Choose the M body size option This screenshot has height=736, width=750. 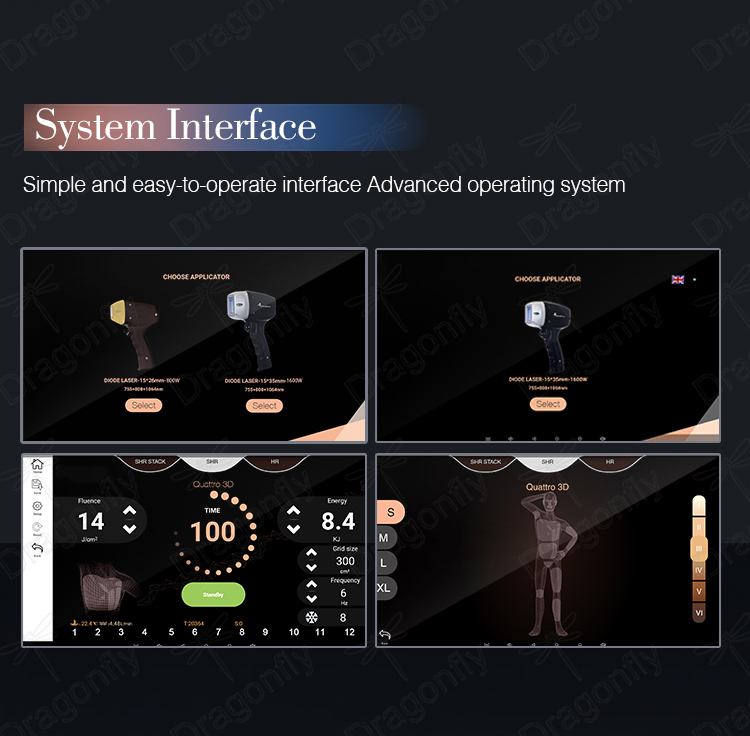pyautogui.click(x=384, y=538)
